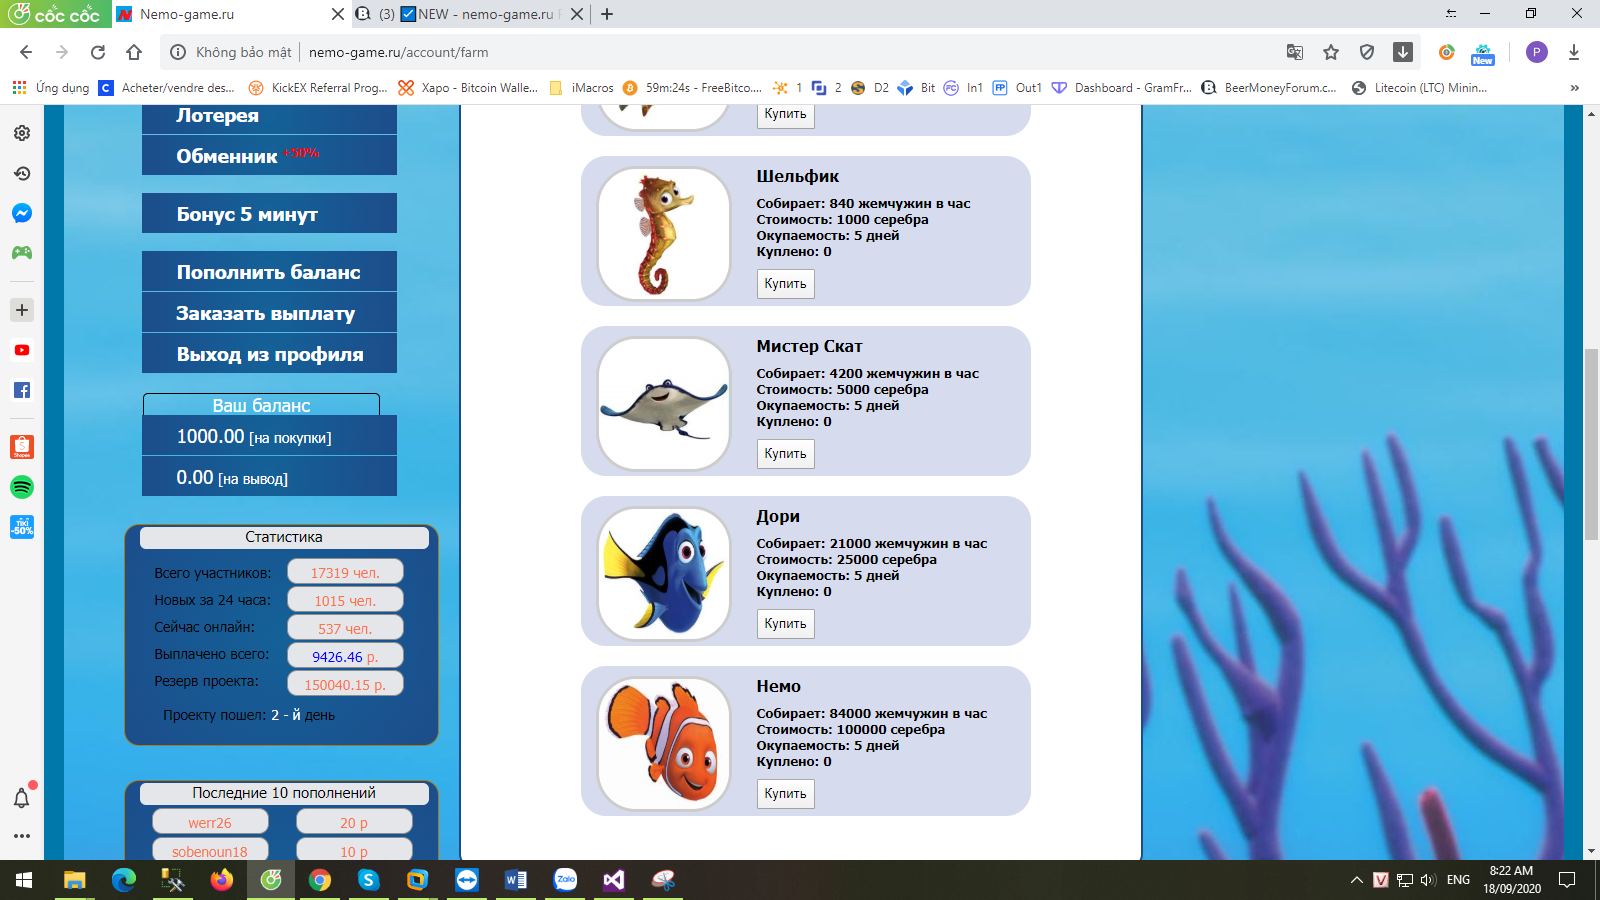Click the Дори blue fish picture
1600x900 pixels.
click(664, 574)
